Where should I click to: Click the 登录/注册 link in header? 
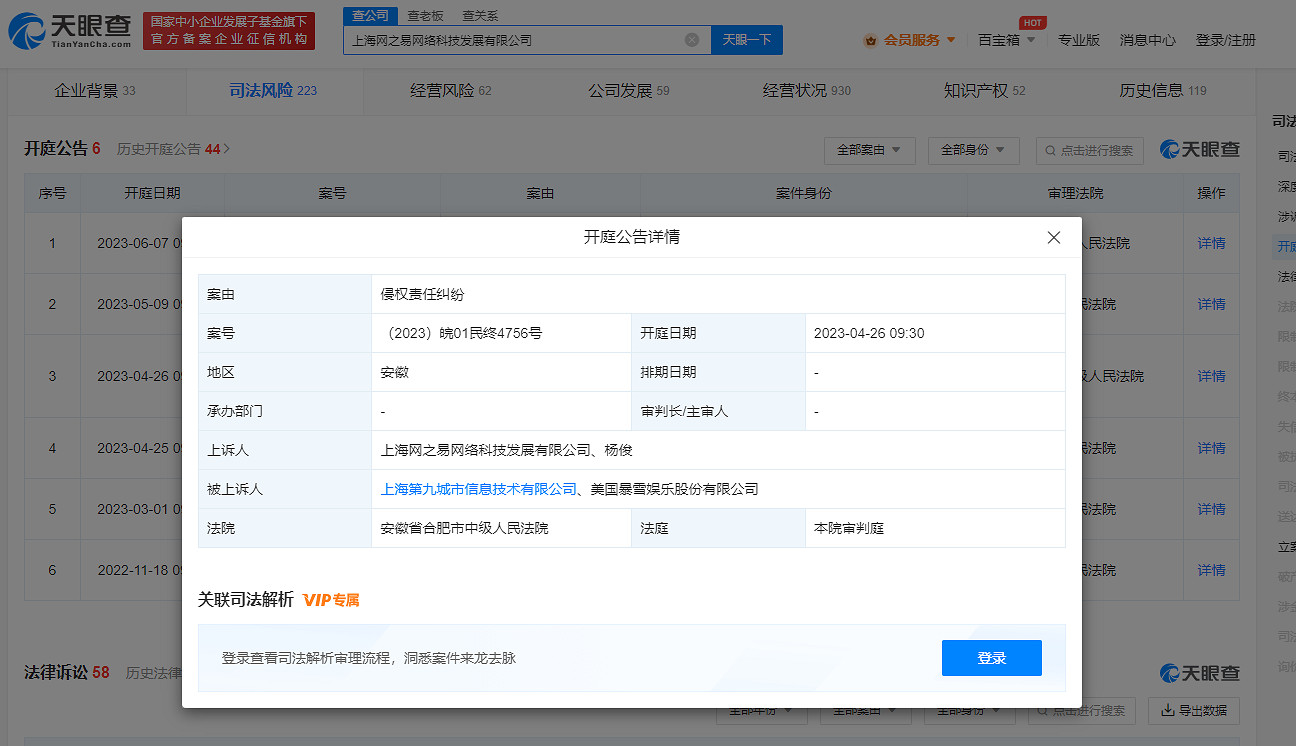(x=1225, y=40)
